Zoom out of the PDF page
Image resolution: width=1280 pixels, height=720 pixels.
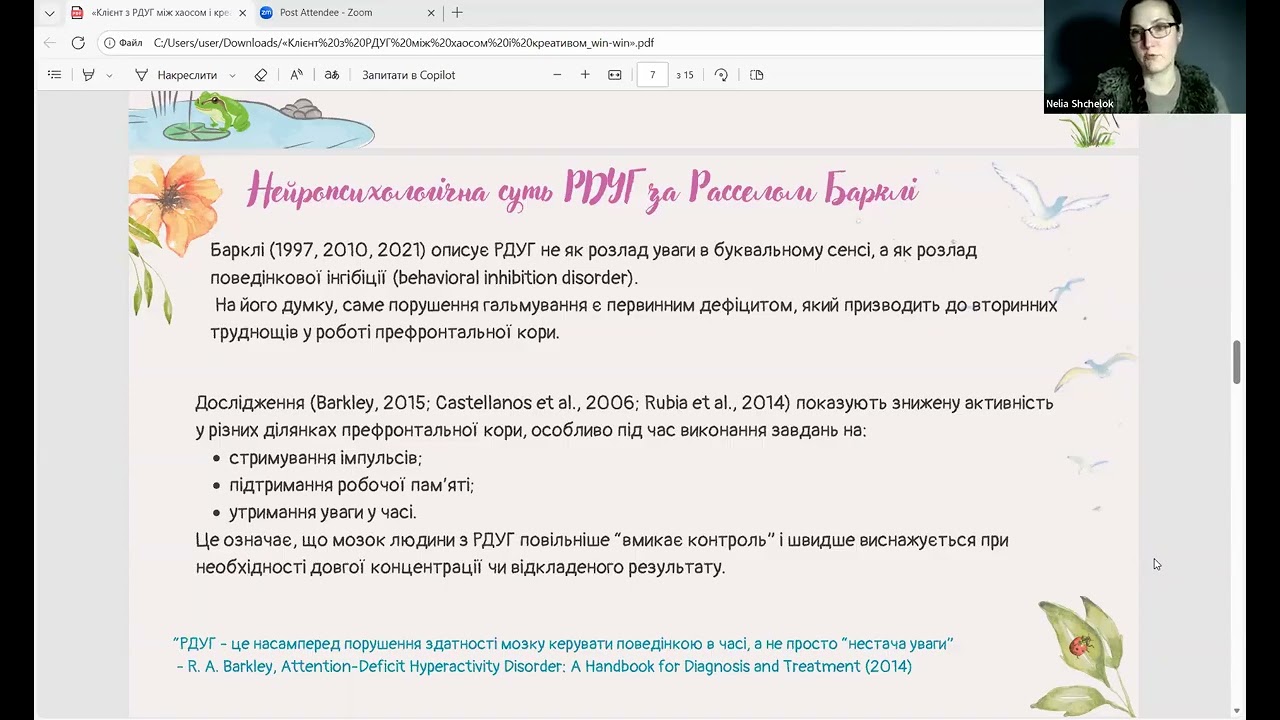tap(557, 75)
